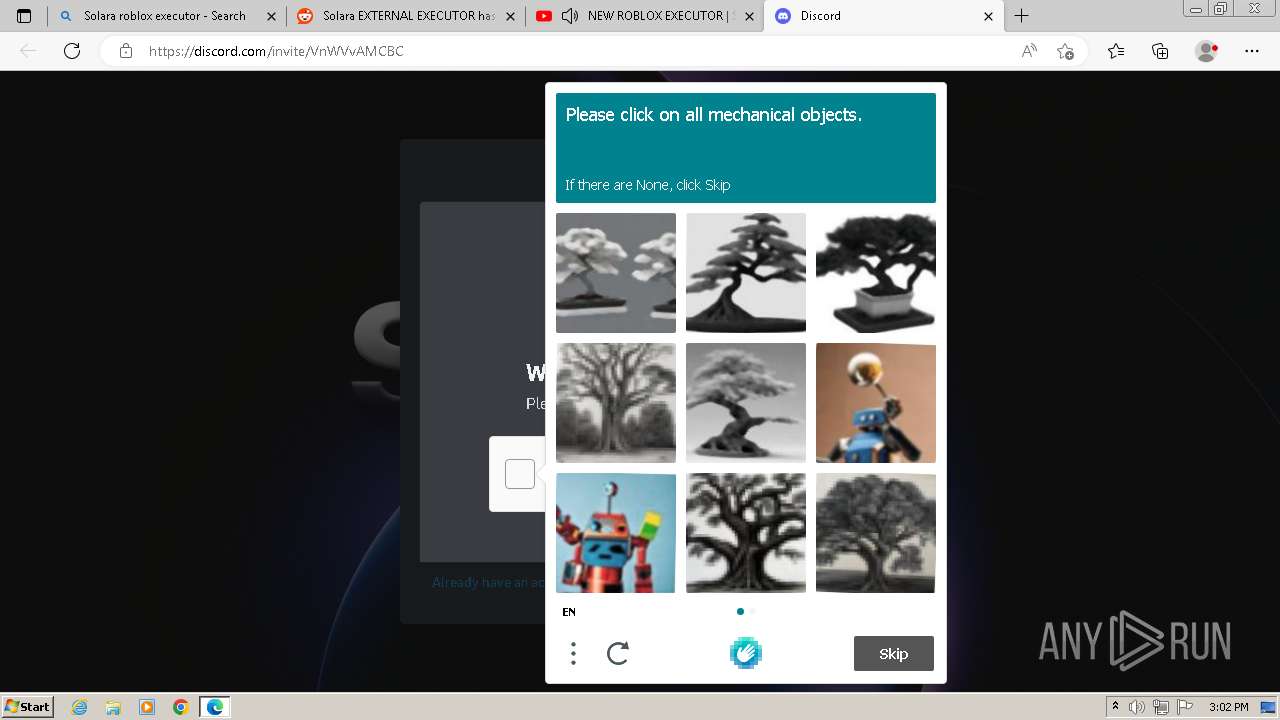This screenshot has width=1280, height=720.
Task: Open the Read aloud icon
Action: tap(1029, 51)
